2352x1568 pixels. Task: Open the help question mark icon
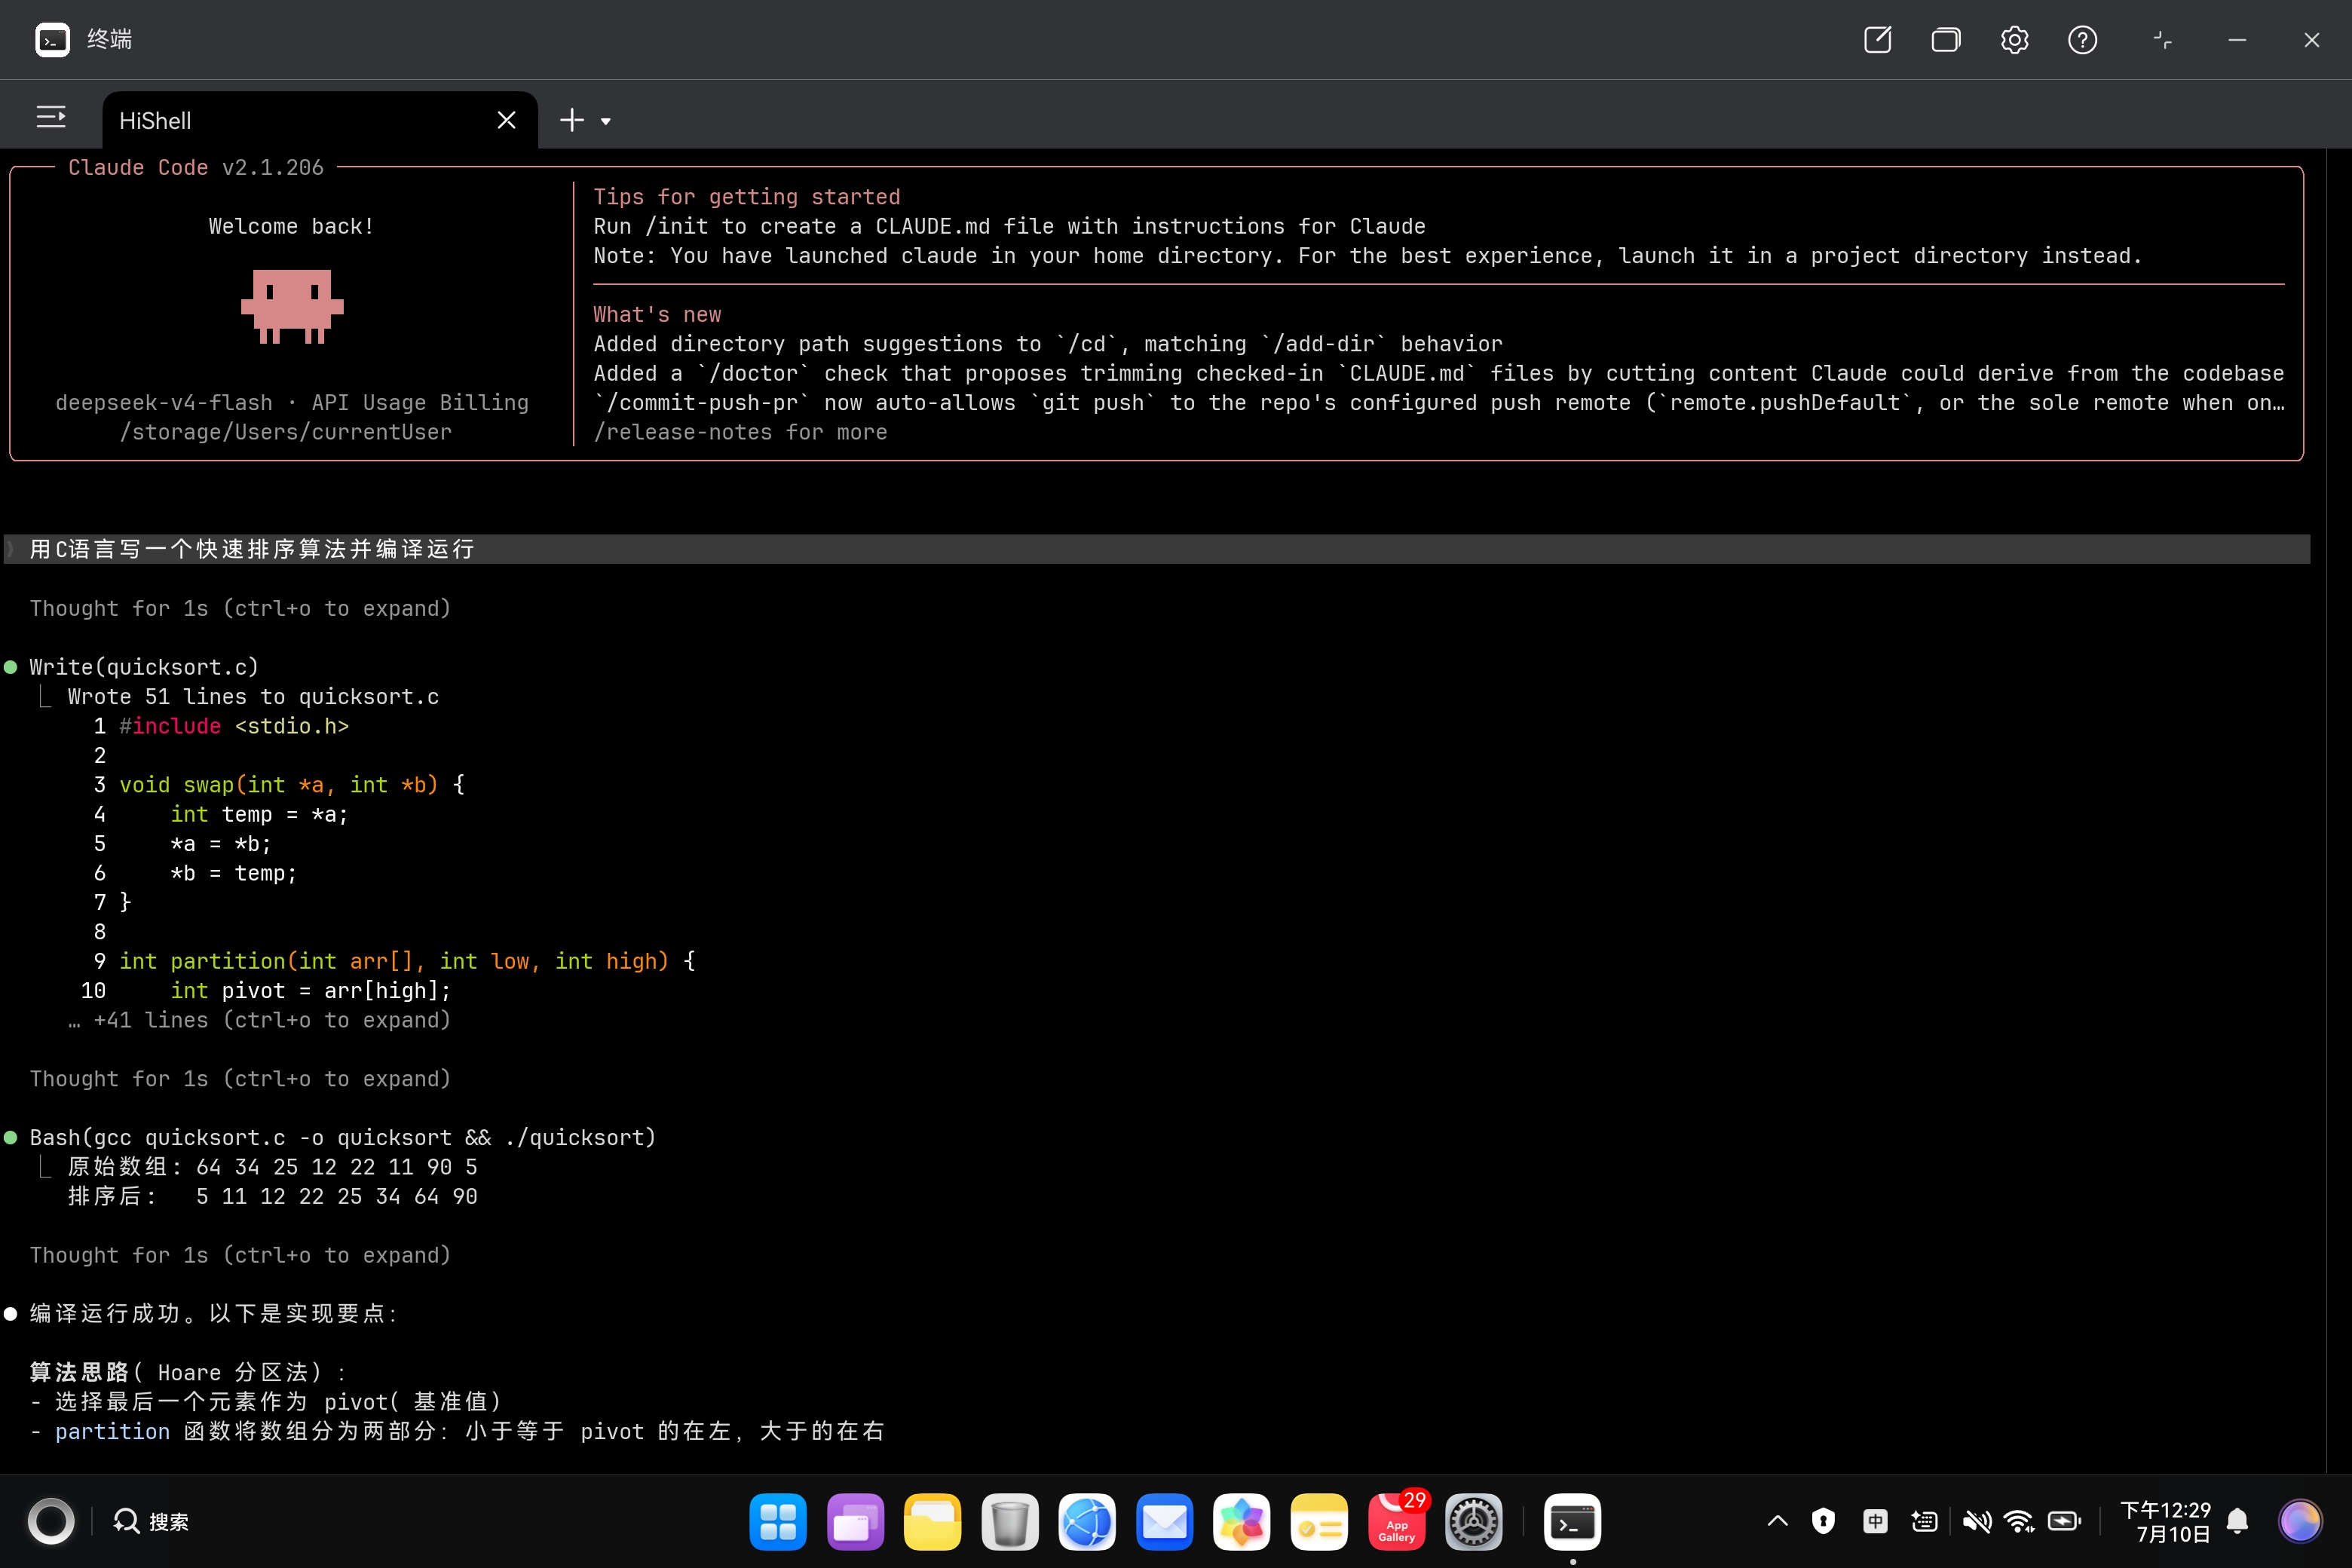tap(2082, 40)
